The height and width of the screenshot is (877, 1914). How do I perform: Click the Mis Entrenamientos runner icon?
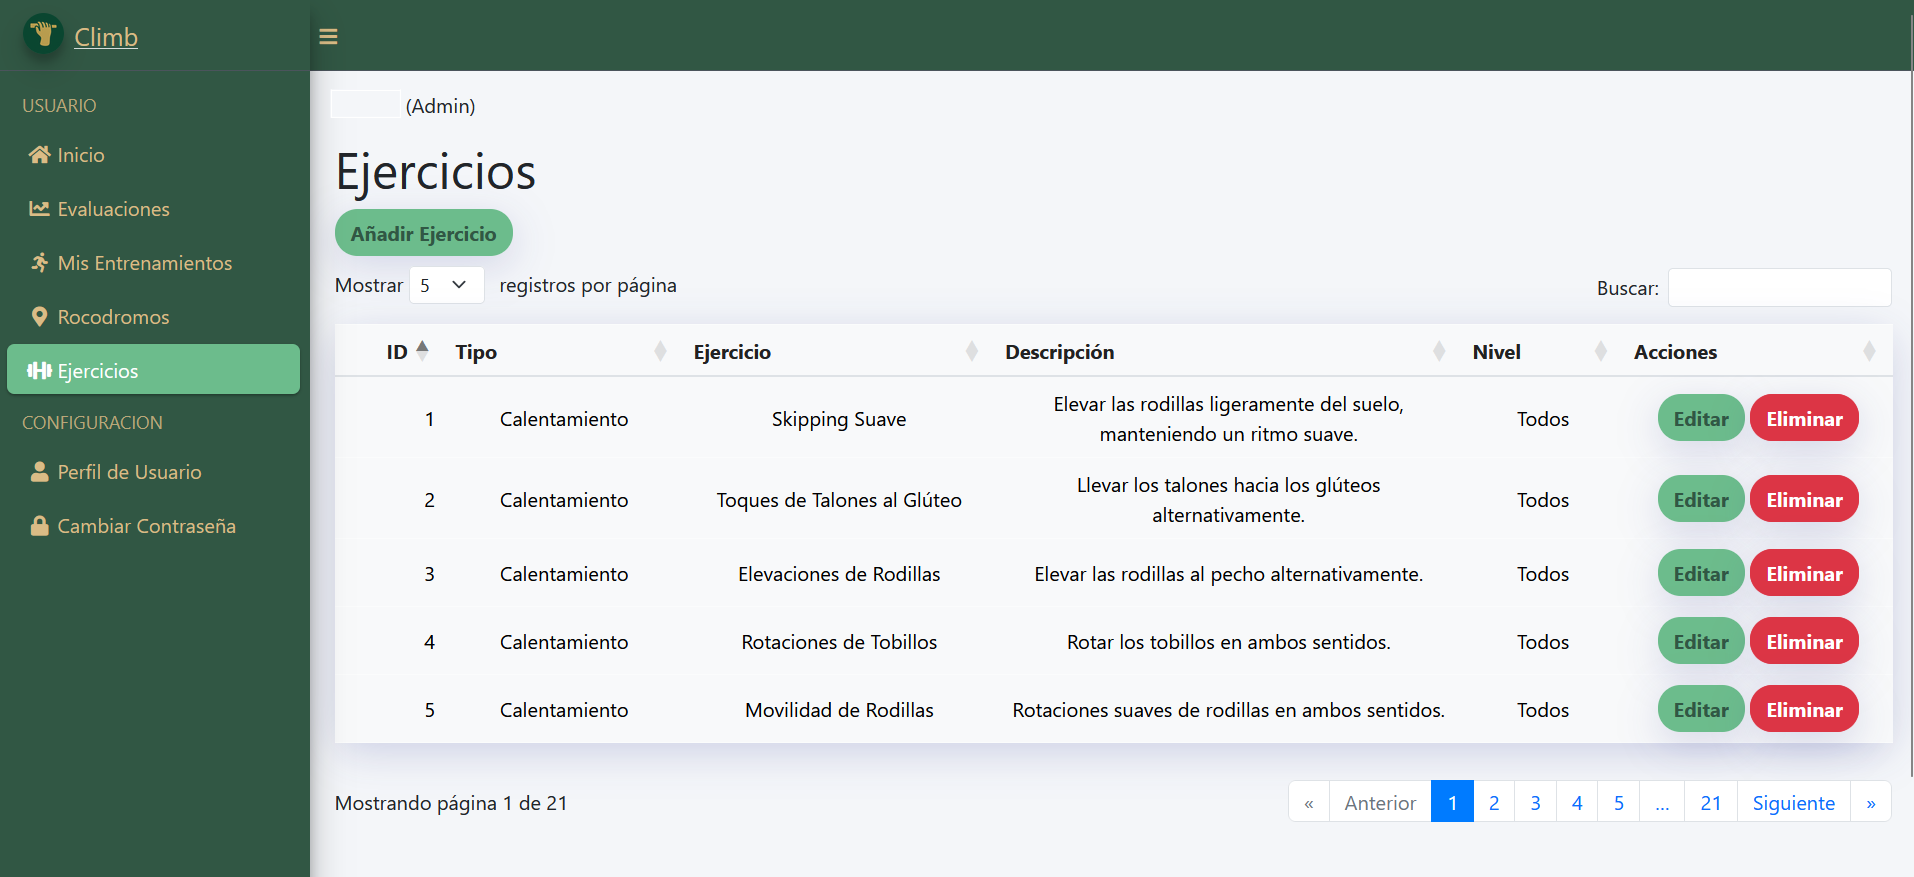tap(40, 263)
